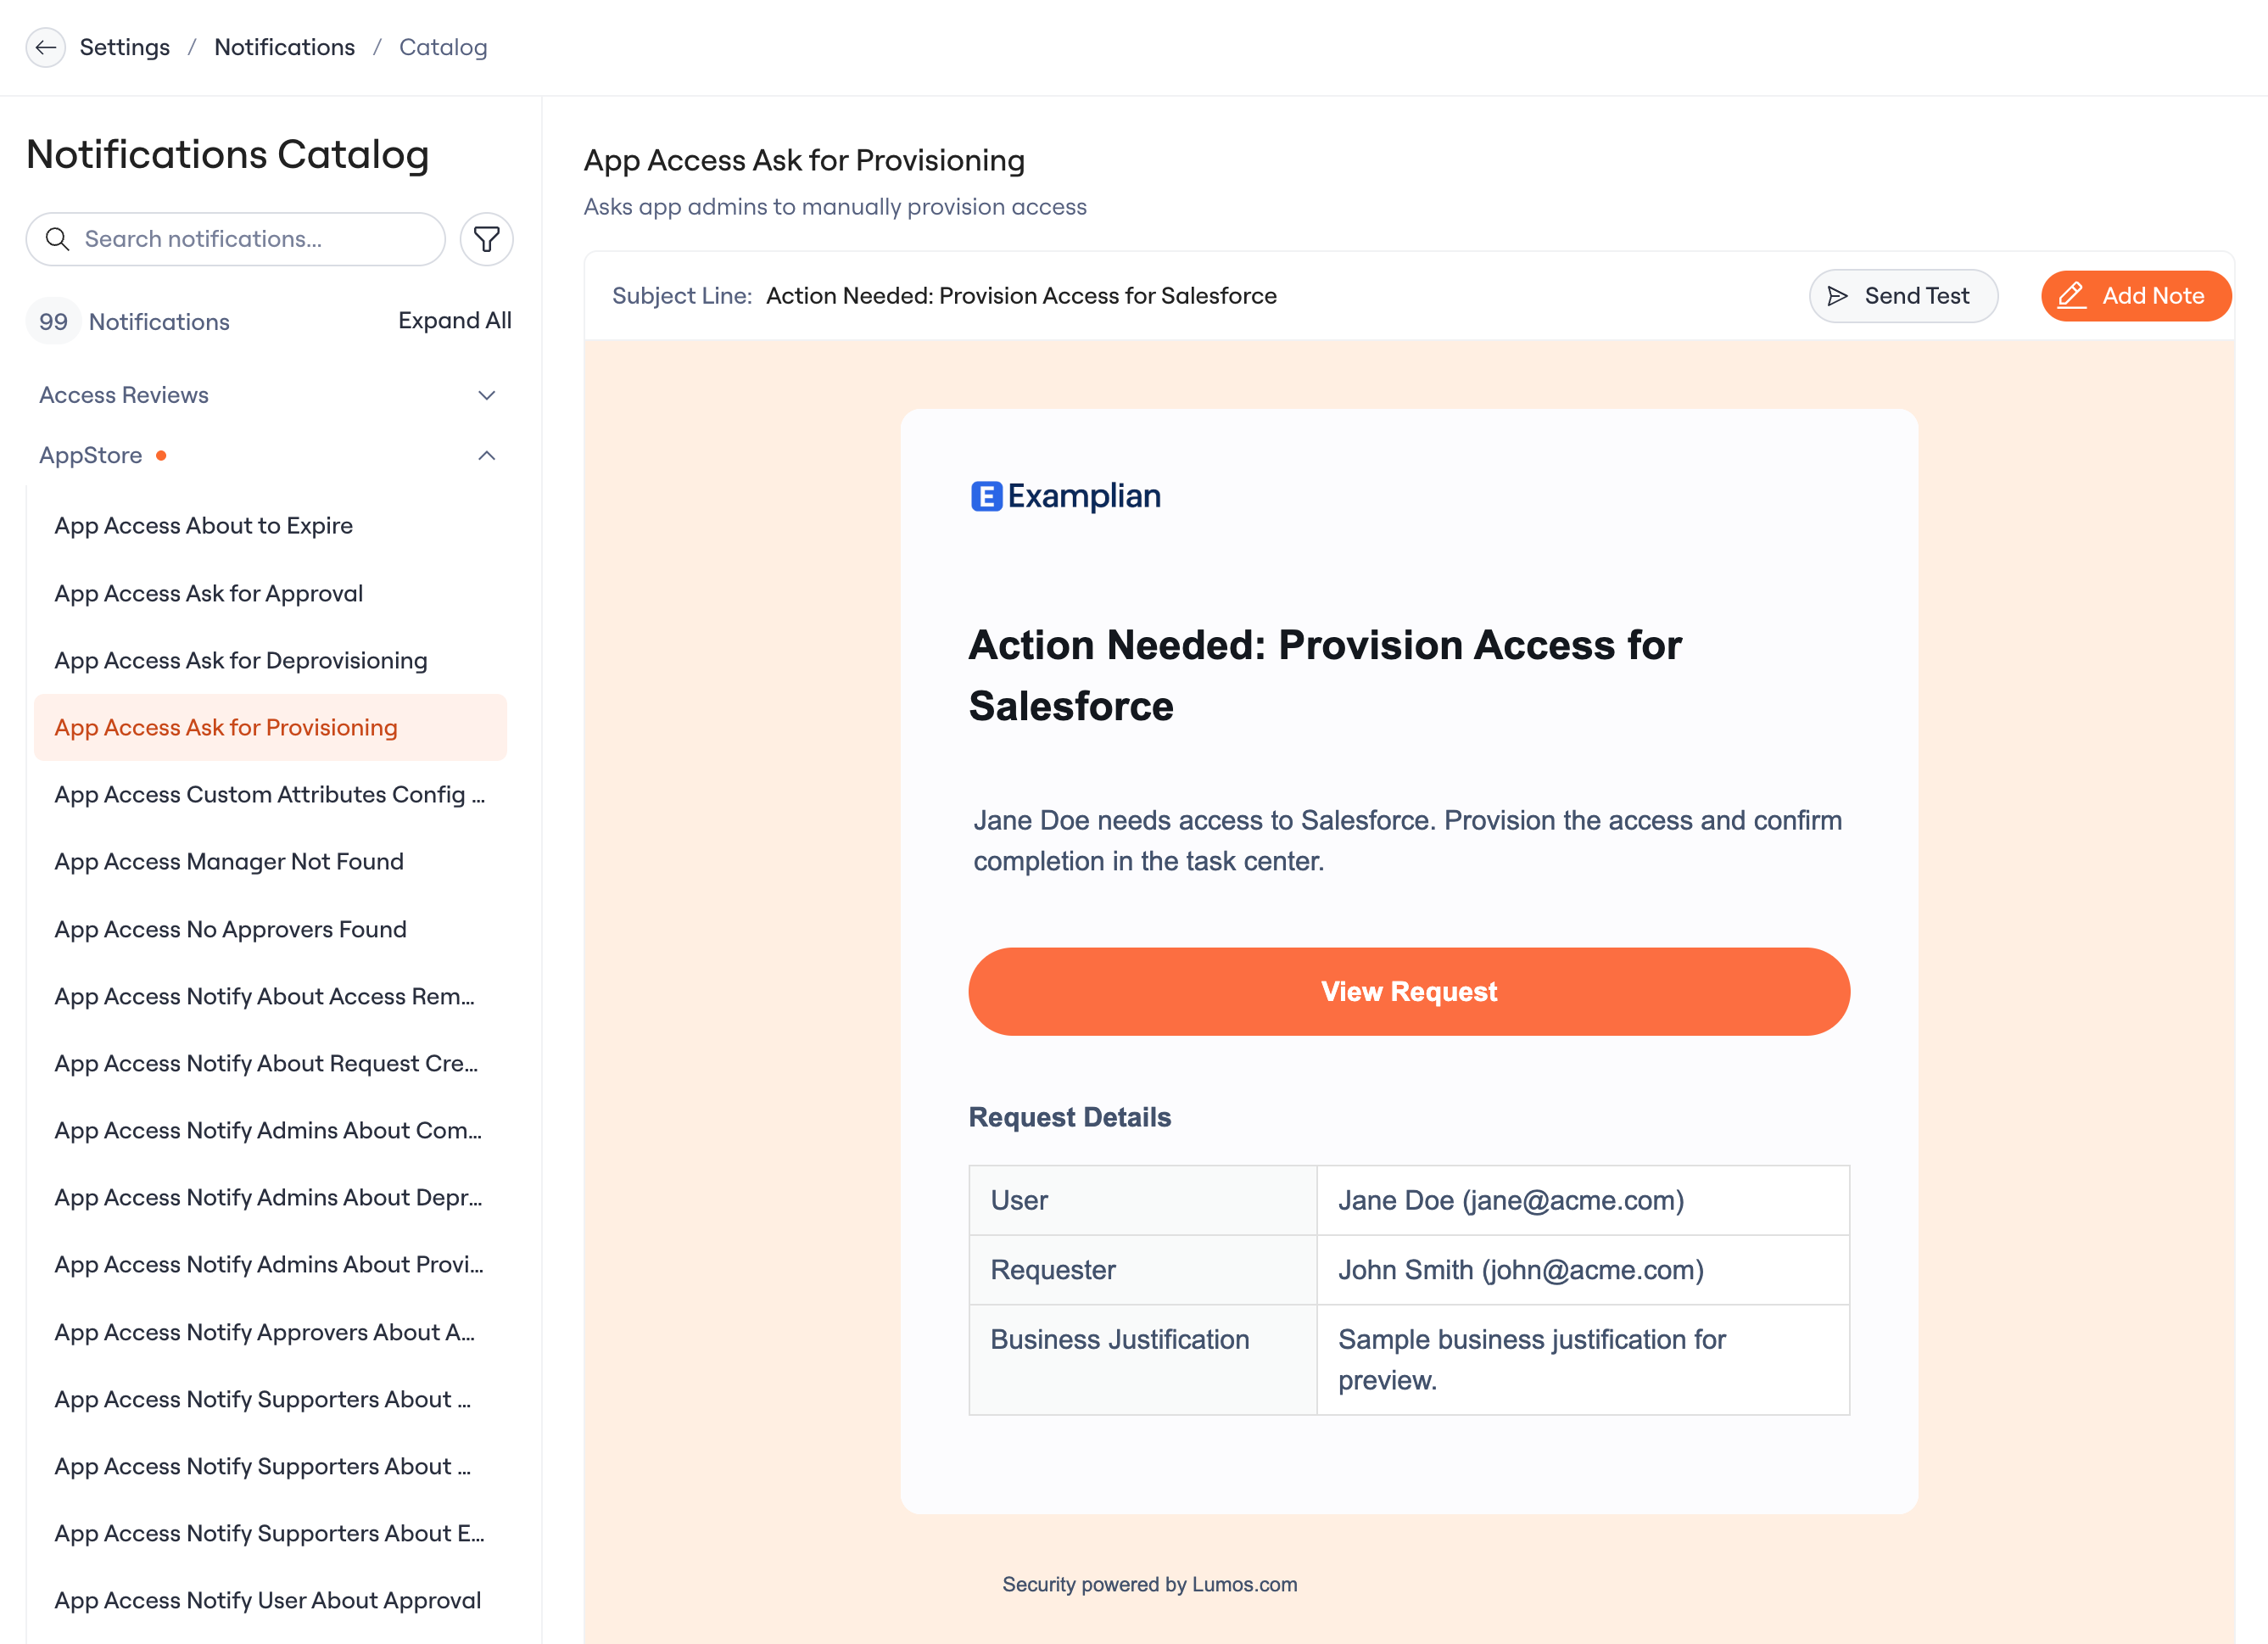The width and height of the screenshot is (2268, 1644).
Task: Click Expand All categories
Action: coord(454,321)
